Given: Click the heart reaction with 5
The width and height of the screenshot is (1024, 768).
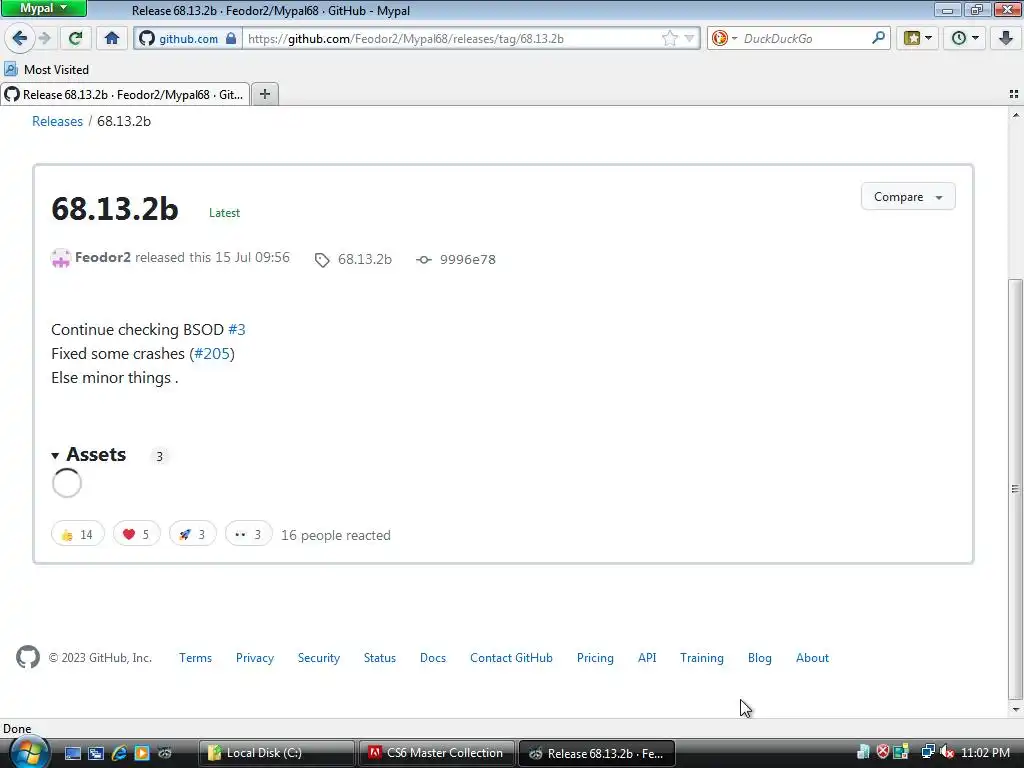Looking at the screenshot, I should pyautogui.click(x=136, y=534).
